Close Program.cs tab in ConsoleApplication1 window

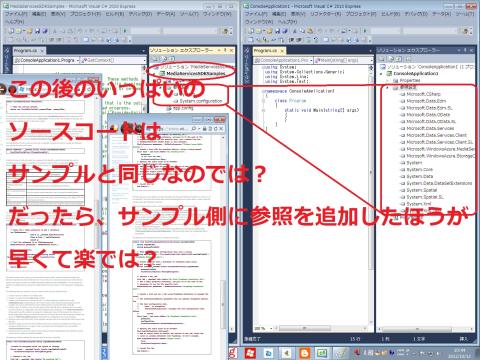(282, 51)
